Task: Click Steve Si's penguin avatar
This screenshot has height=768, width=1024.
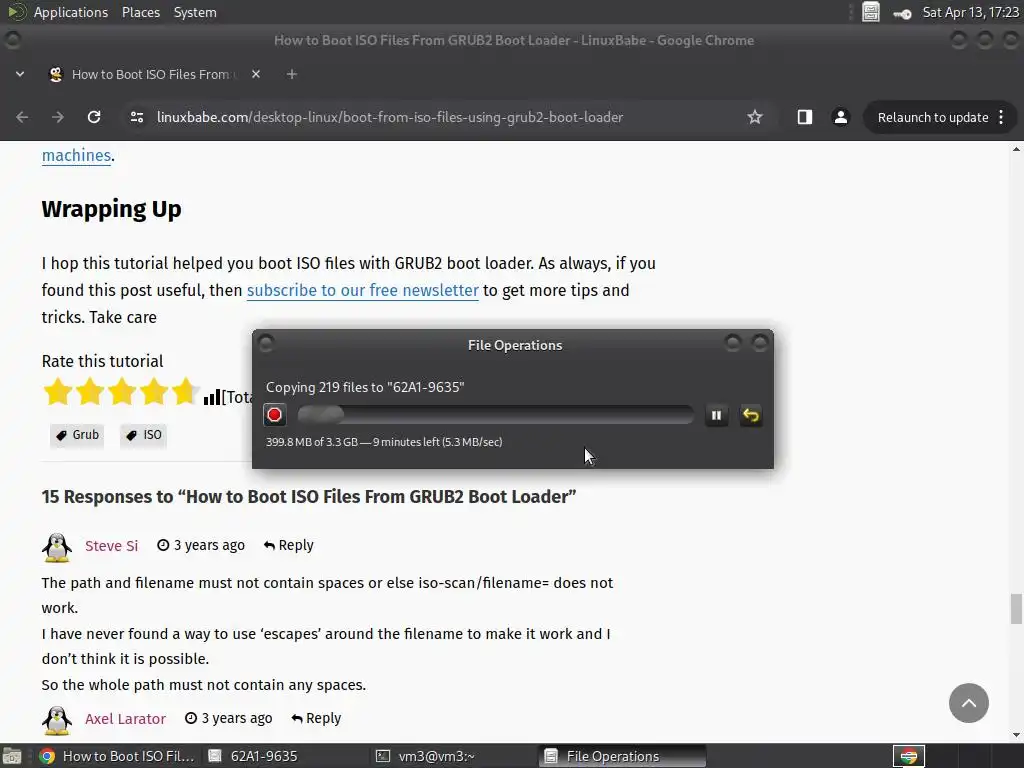Action: (57, 547)
